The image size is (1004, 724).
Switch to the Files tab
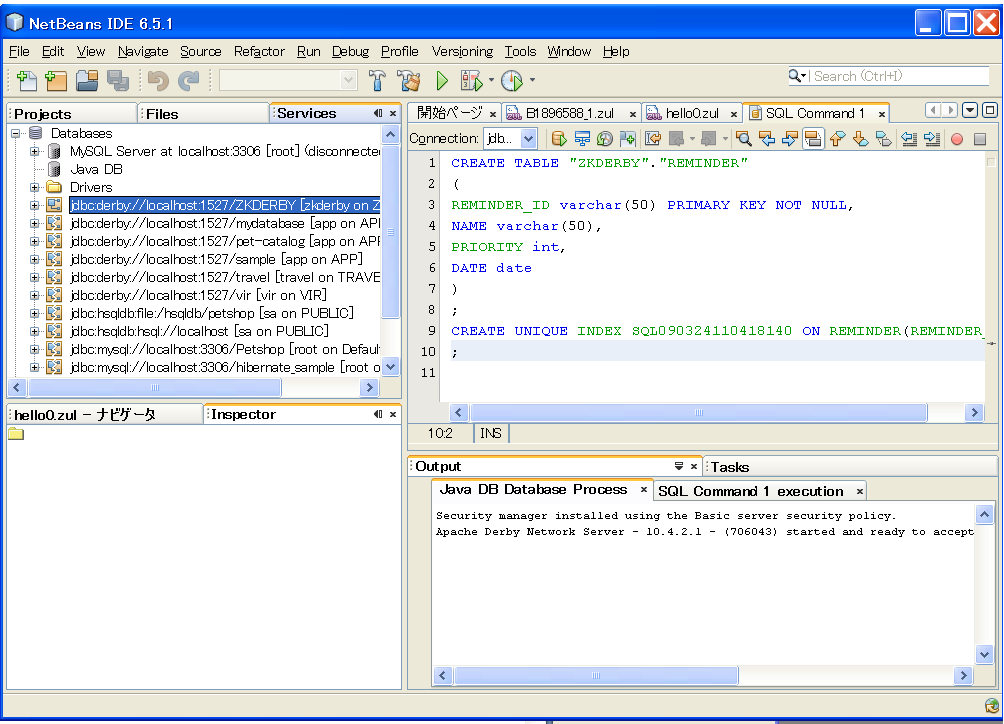[202, 114]
